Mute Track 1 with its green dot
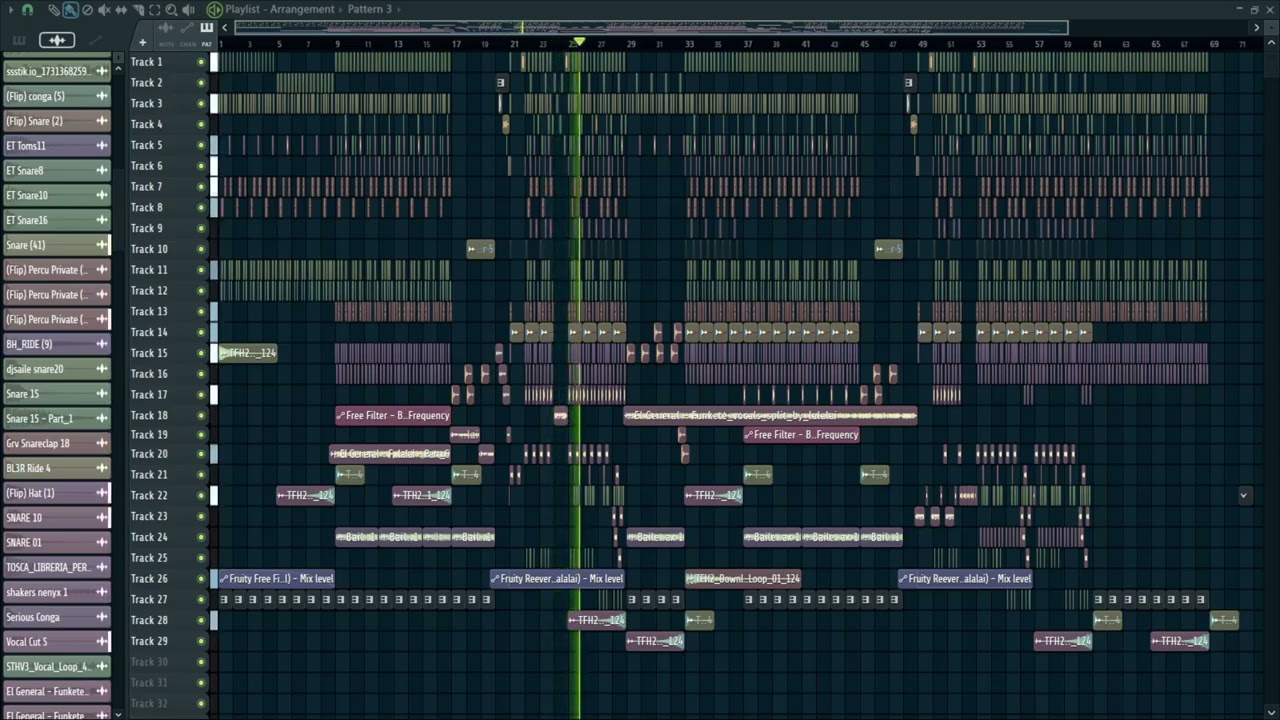Screen dimensions: 1280x720 pyautogui.click(x=201, y=62)
